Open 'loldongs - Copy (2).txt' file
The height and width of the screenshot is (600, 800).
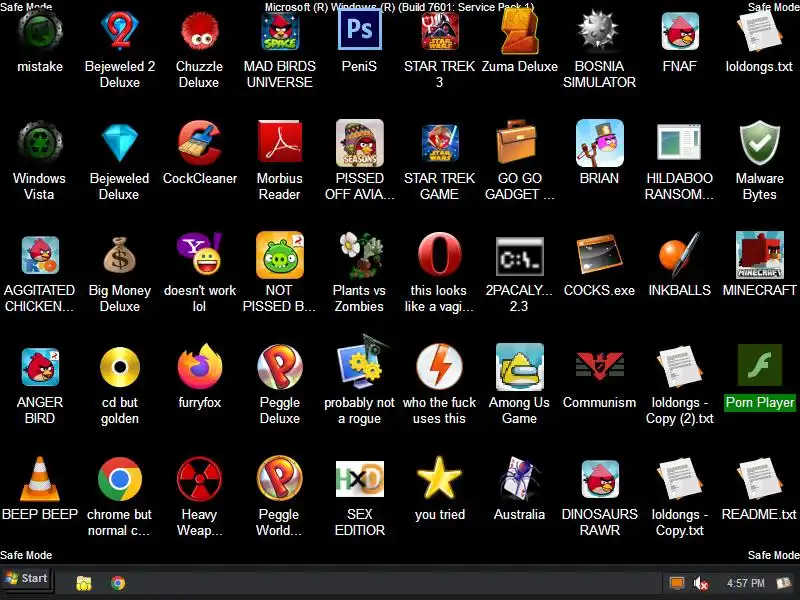coord(679,366)
